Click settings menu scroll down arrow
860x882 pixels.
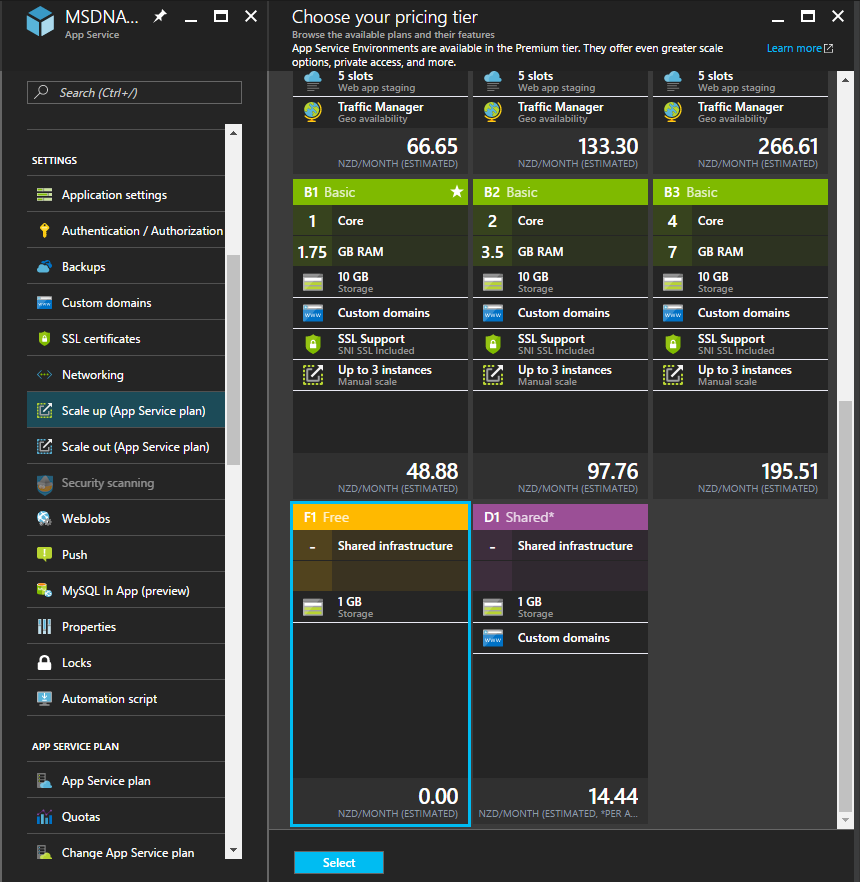point(233,850)
